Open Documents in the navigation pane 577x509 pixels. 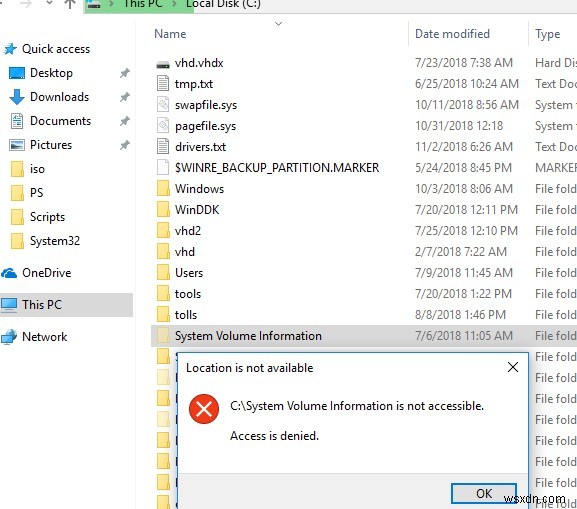point(60,121)
